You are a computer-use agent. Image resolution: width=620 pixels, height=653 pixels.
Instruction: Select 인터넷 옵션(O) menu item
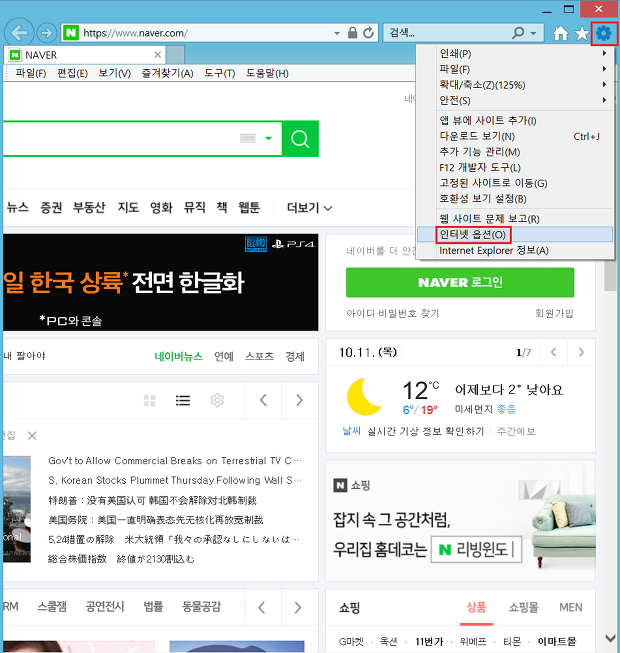(515, 234)
